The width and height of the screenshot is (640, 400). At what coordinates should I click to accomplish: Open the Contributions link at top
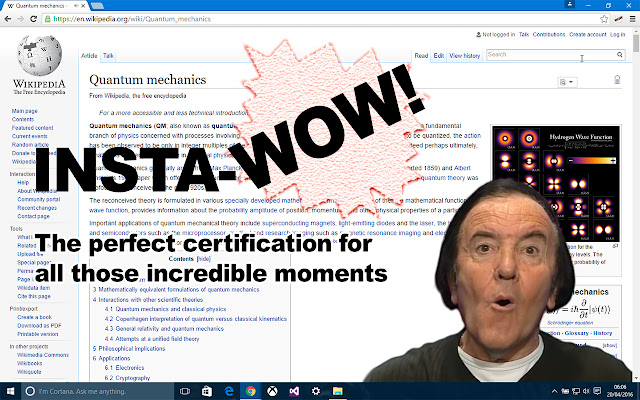tap(549, 34)
